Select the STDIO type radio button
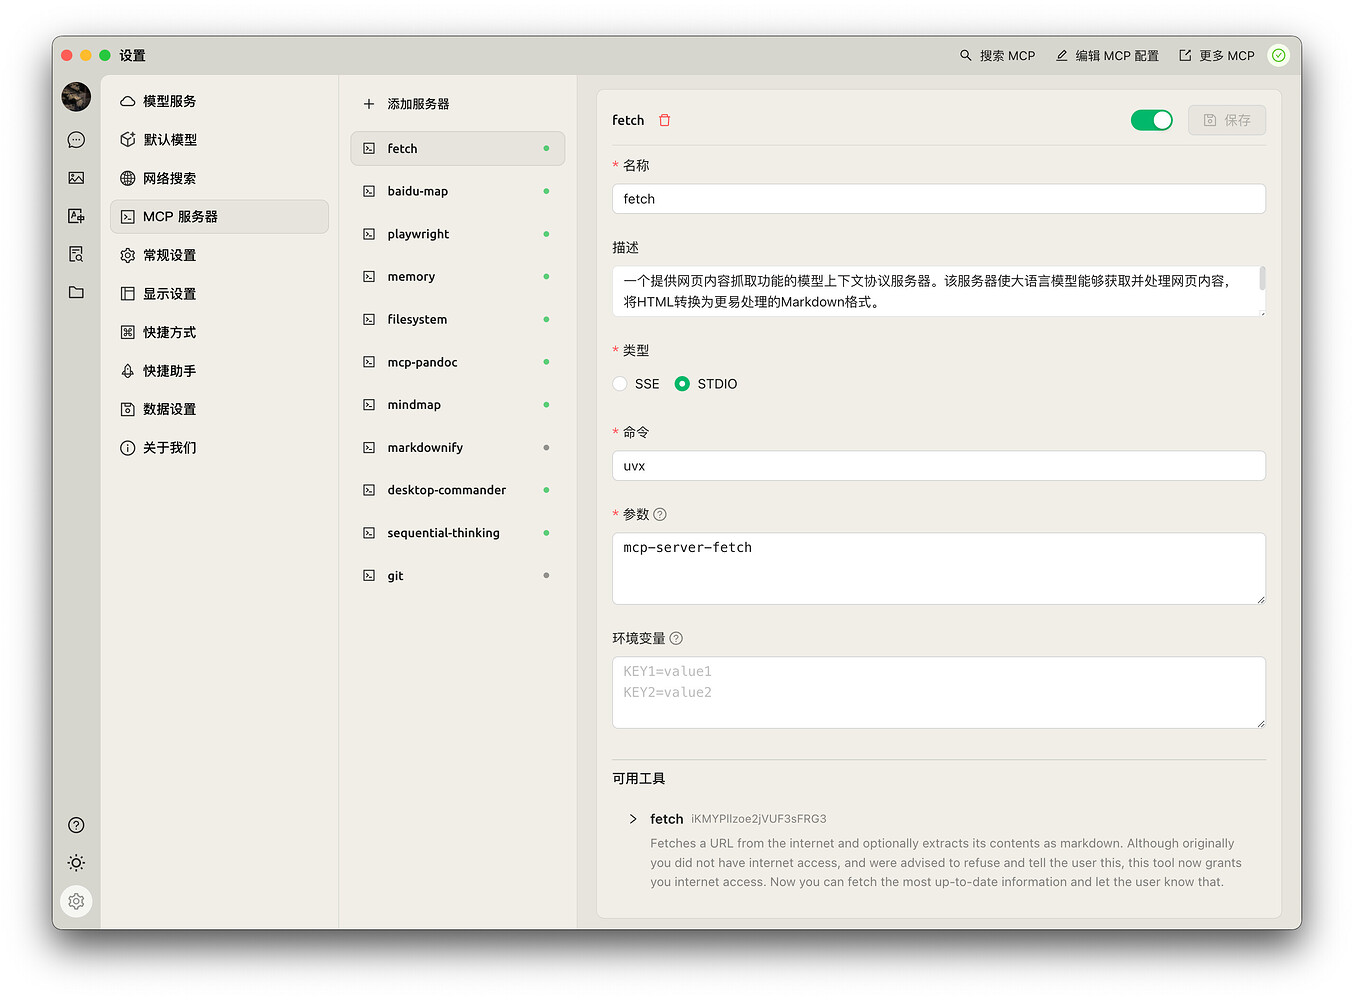Image resolution: width=1354 pixels, height=1000 pixels. (x=682, y=384)
